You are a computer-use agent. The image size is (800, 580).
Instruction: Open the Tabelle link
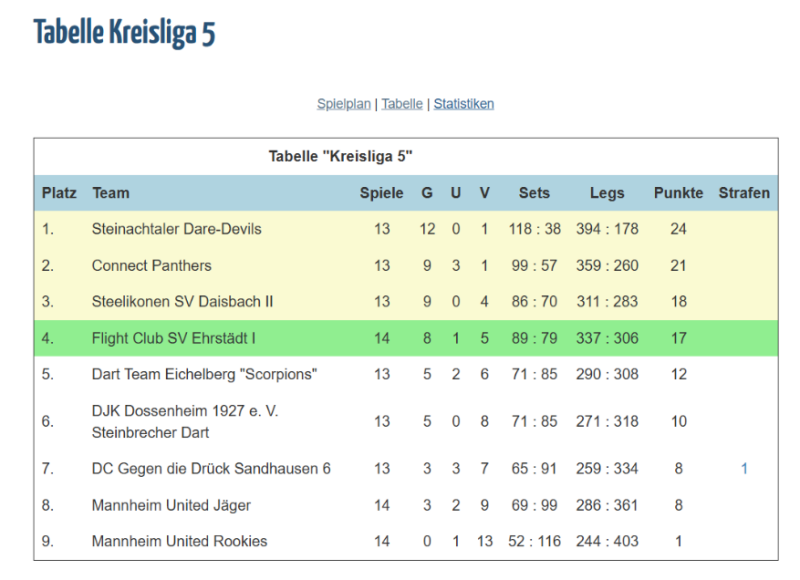click(402, 104)
